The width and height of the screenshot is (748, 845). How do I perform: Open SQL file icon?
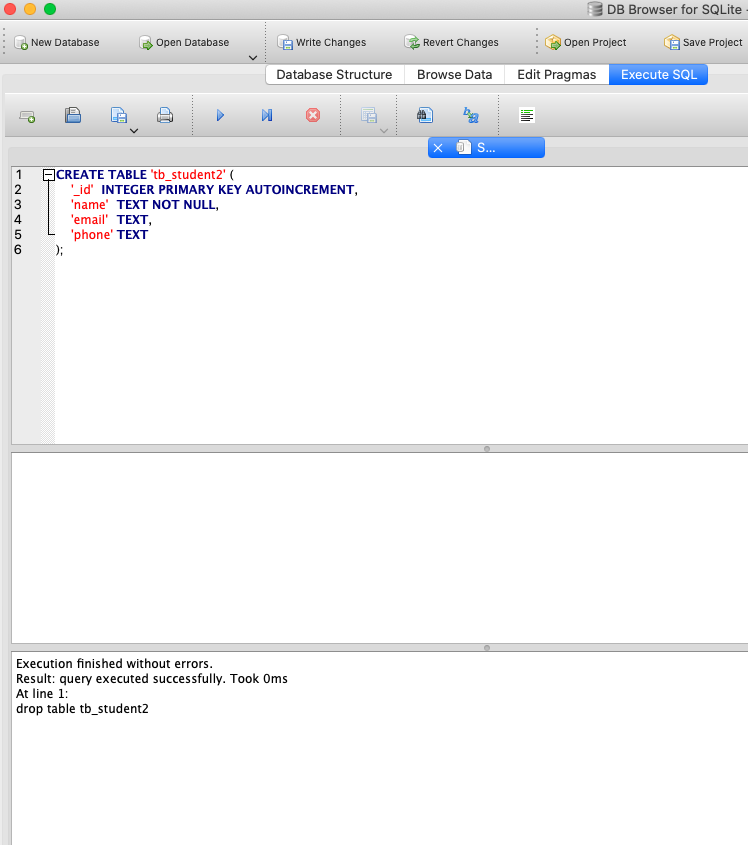73,115
